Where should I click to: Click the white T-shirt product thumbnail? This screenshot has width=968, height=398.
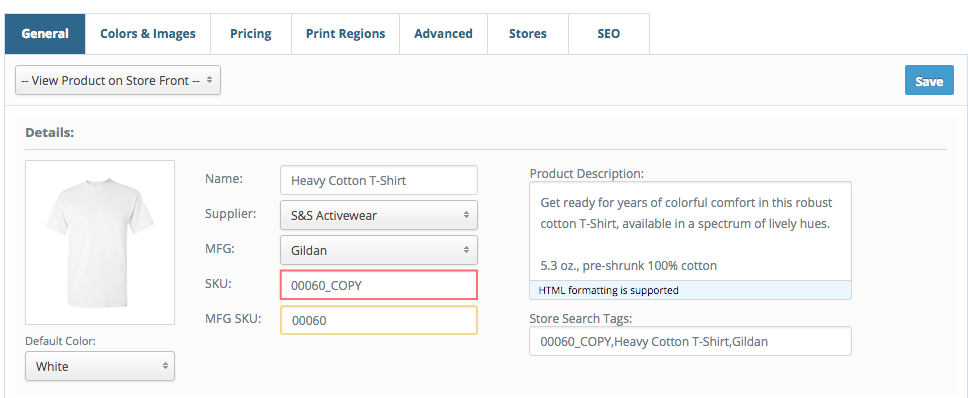(100, 243)
